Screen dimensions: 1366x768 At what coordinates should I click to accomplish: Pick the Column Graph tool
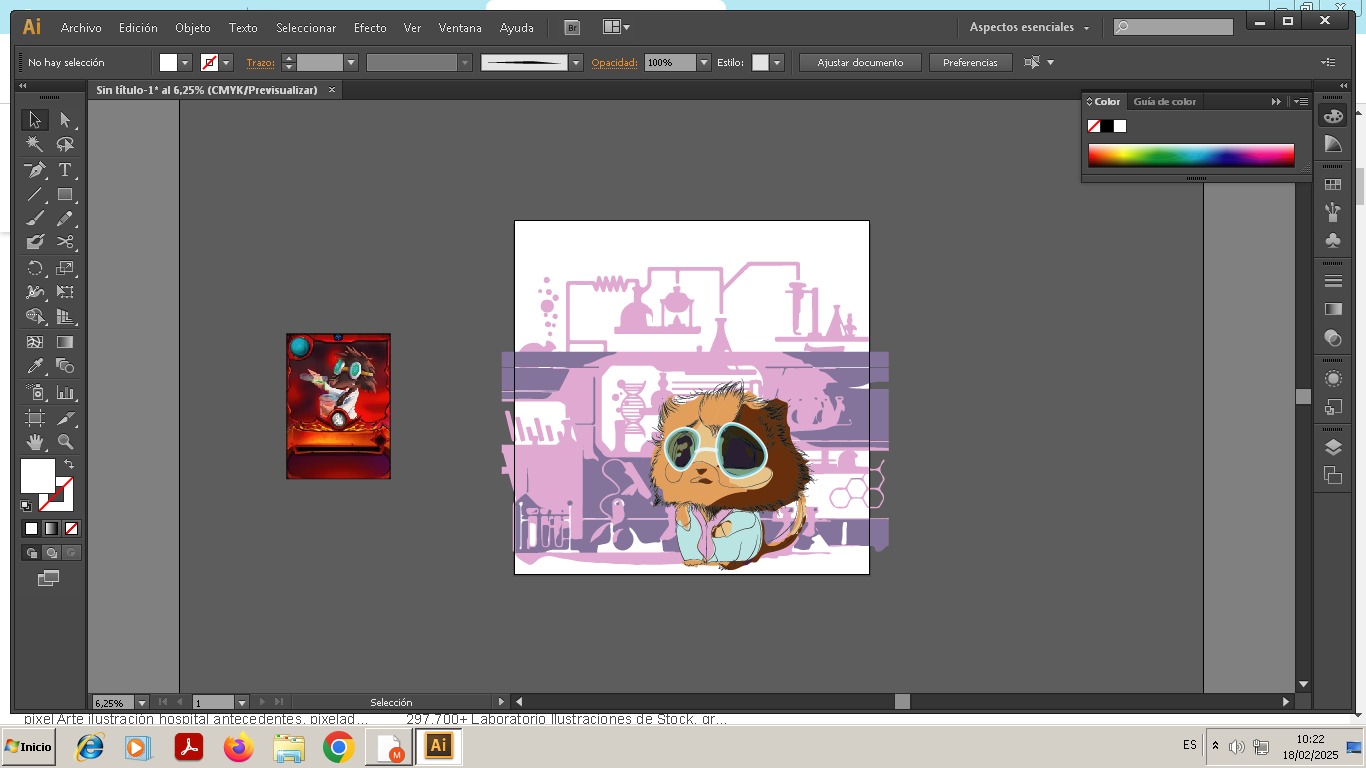click(65, 392)
